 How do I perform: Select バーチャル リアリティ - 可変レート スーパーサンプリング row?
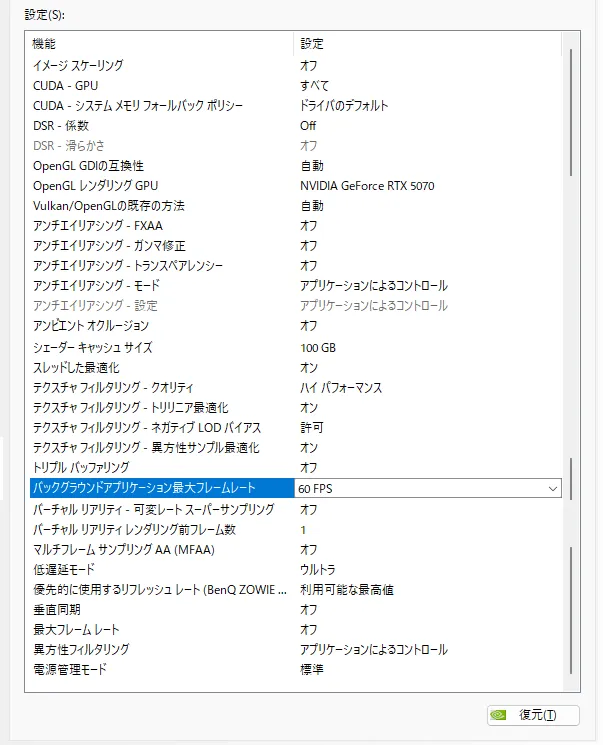(296, 509)
